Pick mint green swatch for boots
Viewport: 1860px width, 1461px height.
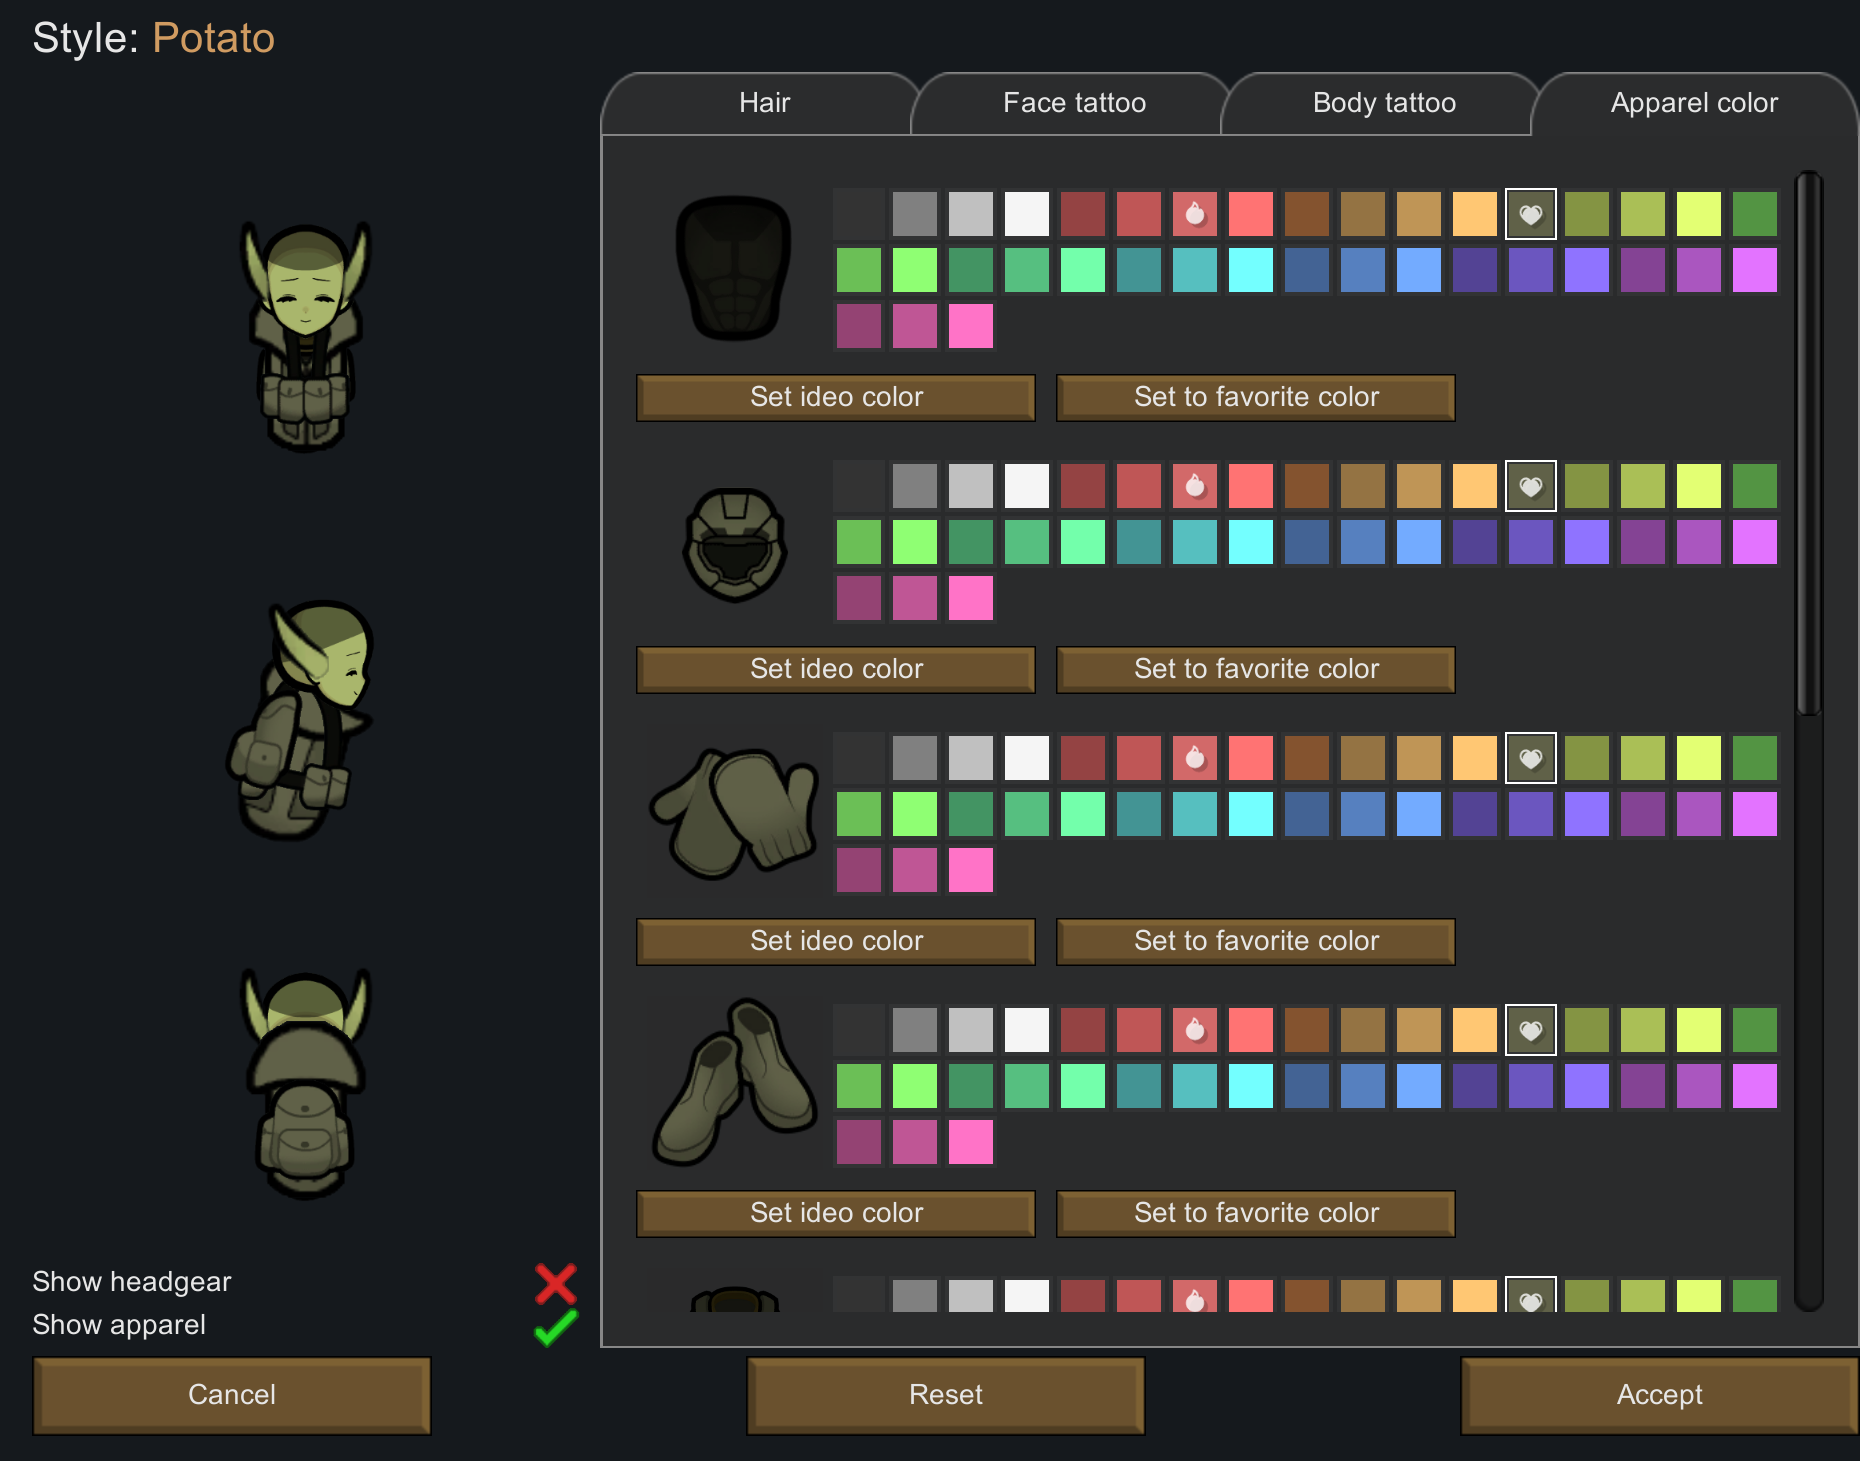[x=1083, y=1086]
